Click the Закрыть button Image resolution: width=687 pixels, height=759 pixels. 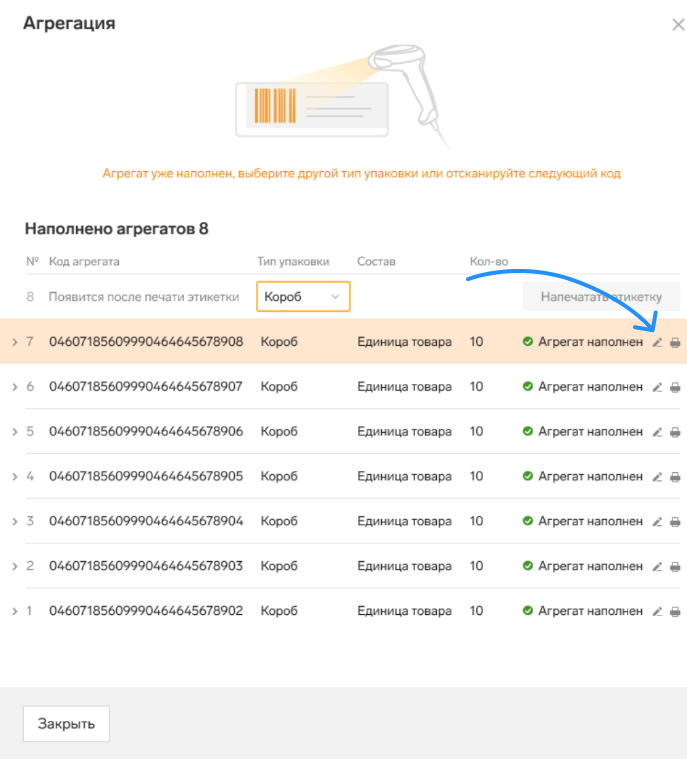[66, 724]
